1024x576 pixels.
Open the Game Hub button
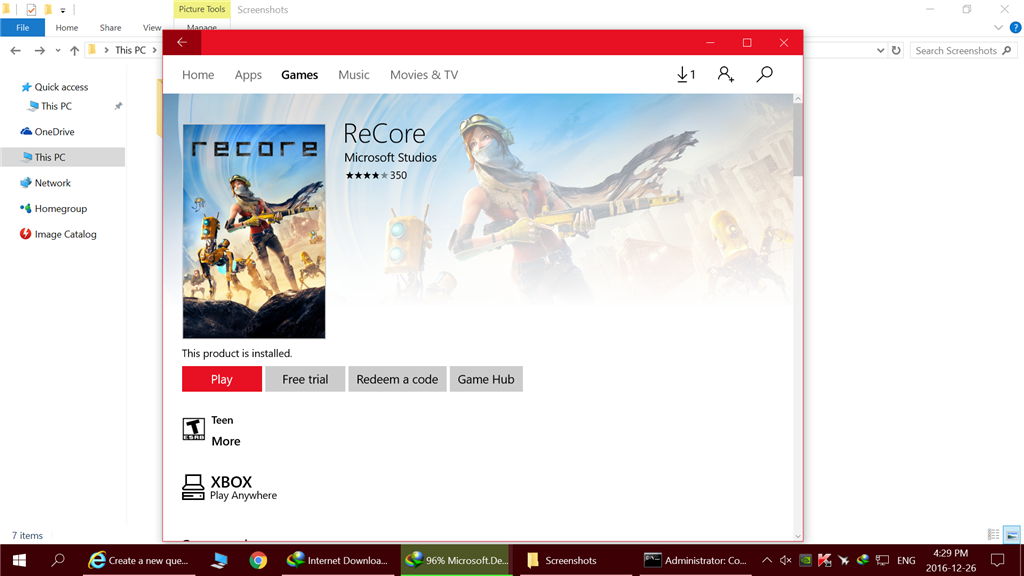click(x=486, y=379)
